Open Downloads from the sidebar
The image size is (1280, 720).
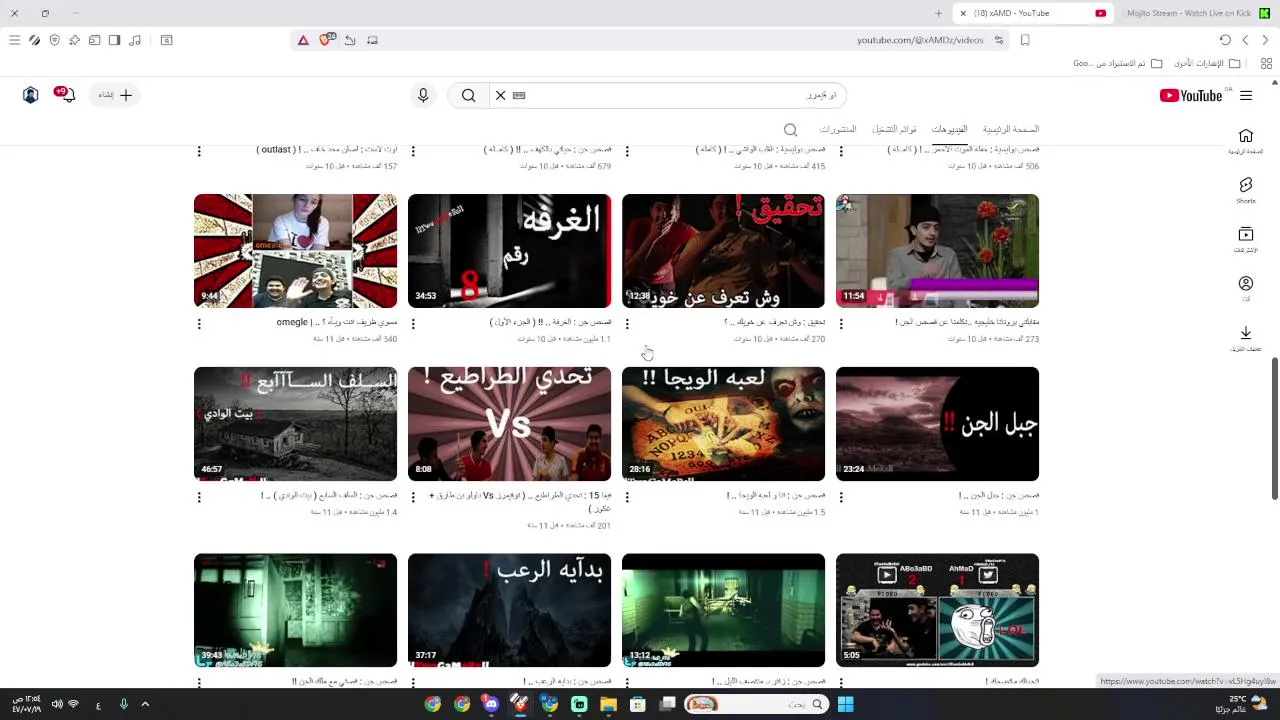[1245, 338]
